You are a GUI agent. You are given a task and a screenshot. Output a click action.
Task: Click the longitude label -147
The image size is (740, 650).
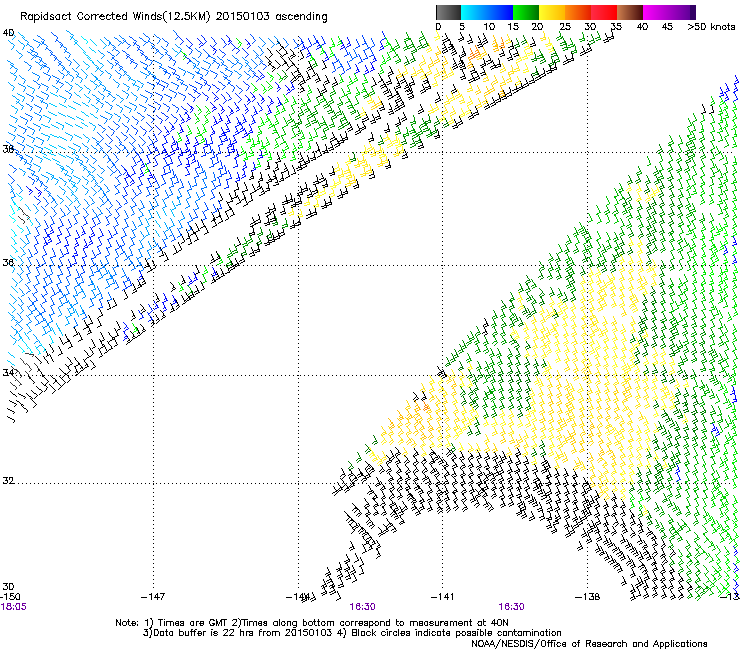[153, 597]
